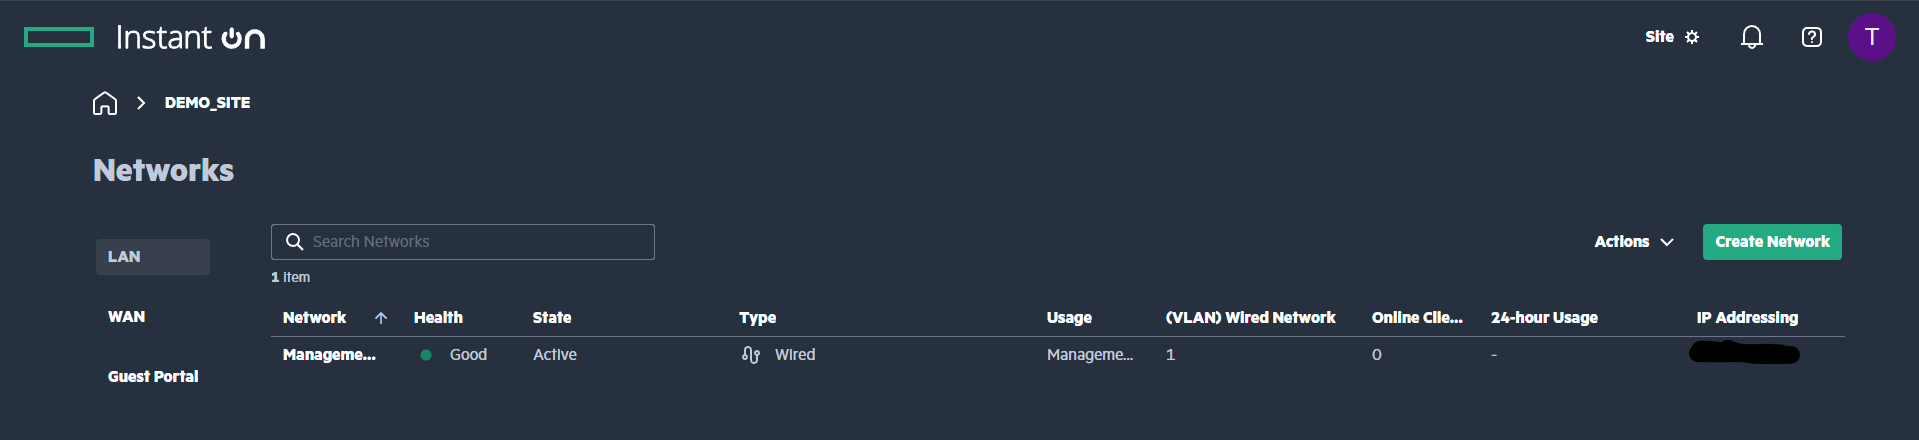Click the Create Network button
This screenshot has width=1919, height=440.
(x=1772, y=242)
